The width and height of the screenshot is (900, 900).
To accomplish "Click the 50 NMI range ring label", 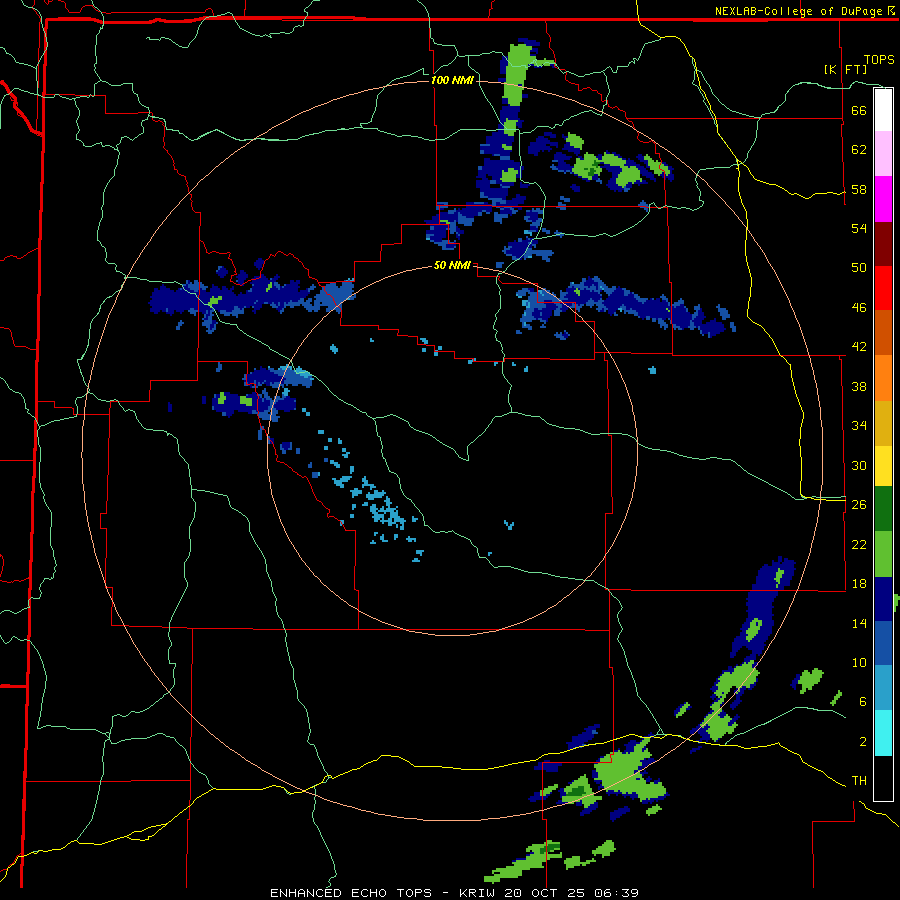I will 452,265.
